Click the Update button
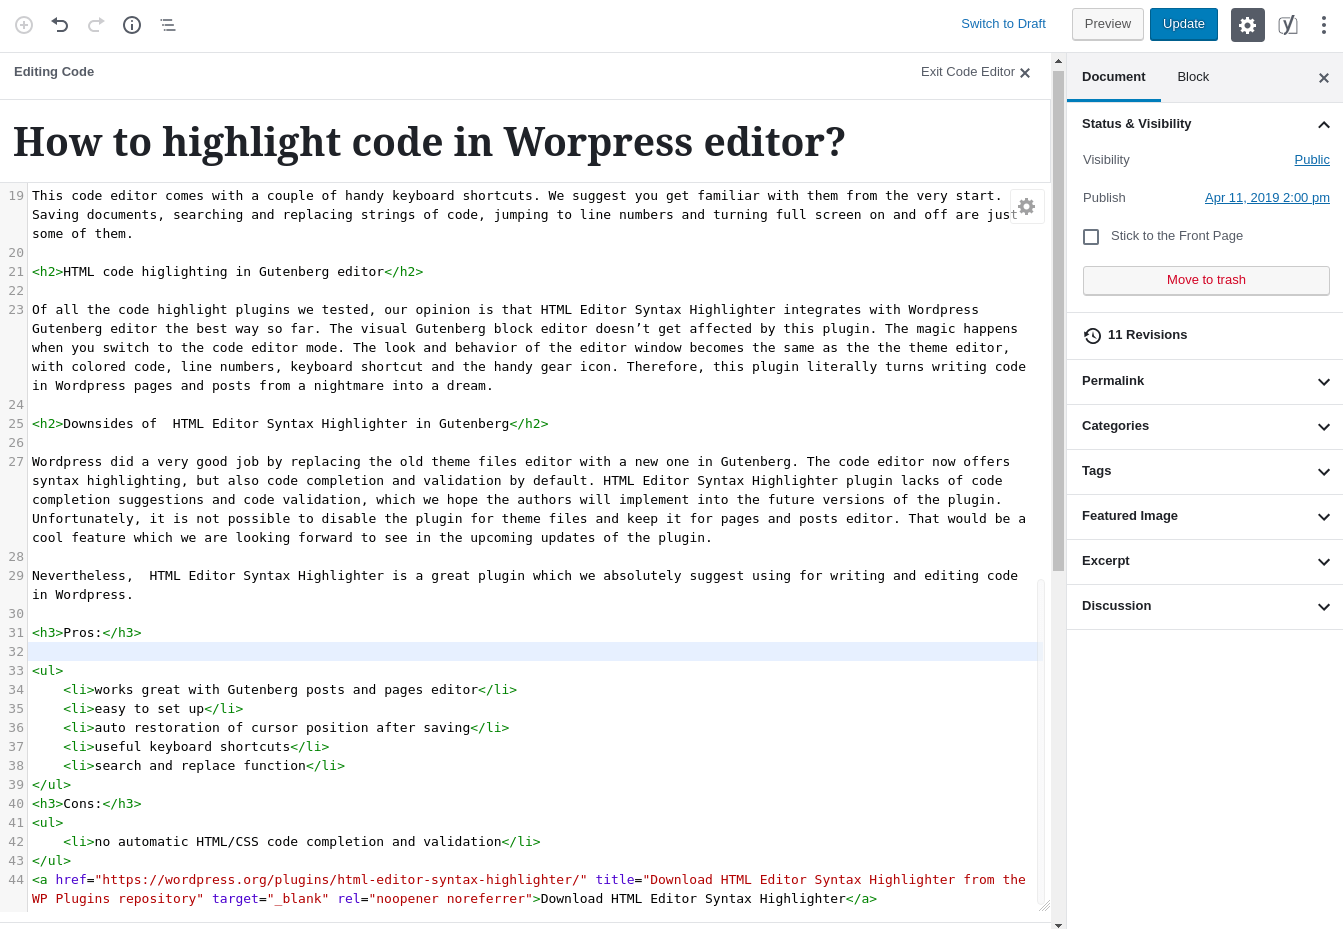This screenshot has height=929, width=1343. tap(1183, 23)
